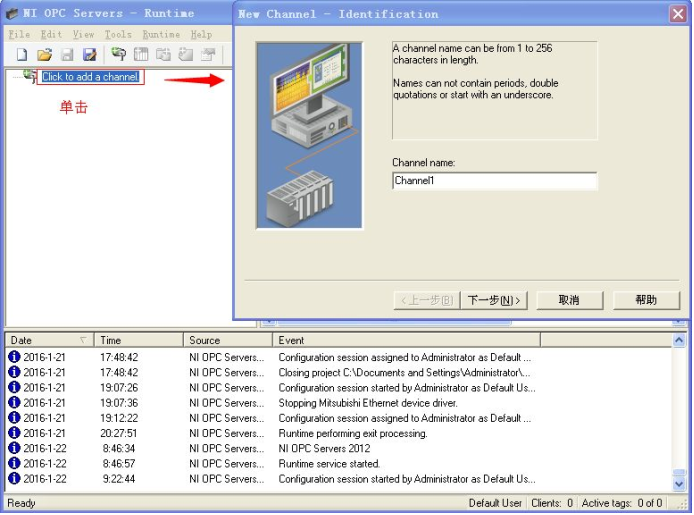
Task: Click the event log scrollbar thumb
Action: 679,473
